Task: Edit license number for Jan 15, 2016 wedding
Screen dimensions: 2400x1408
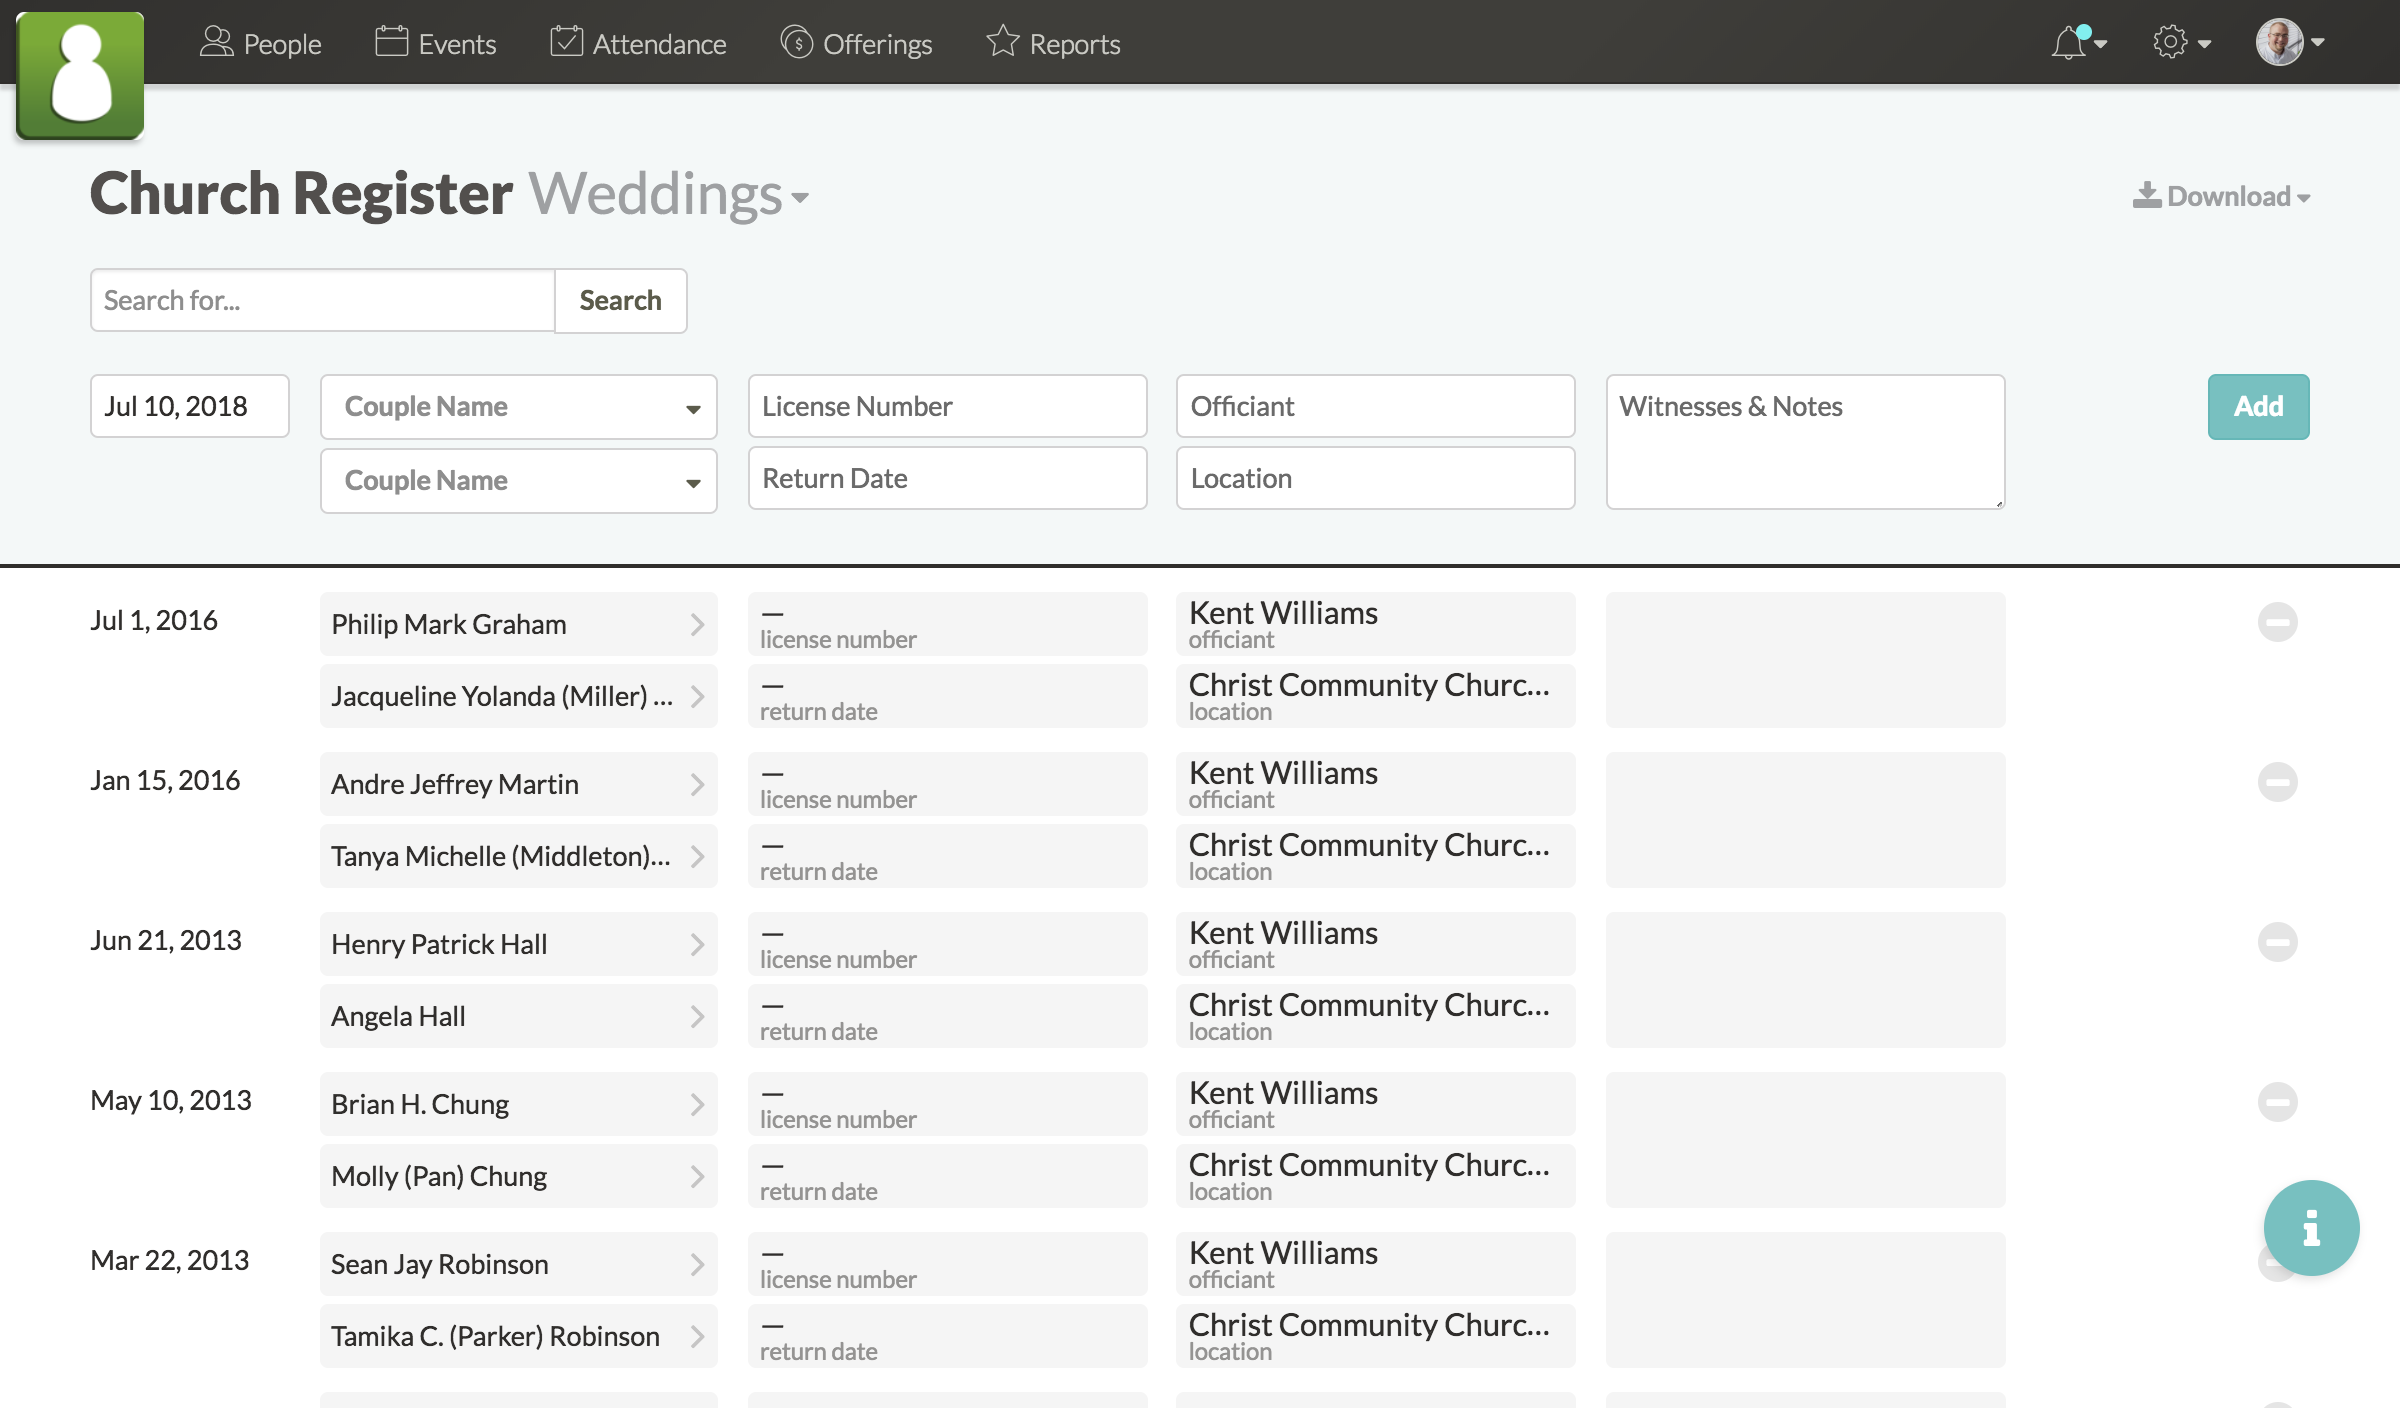Action: pyautogui.click(x=947, y=784)
